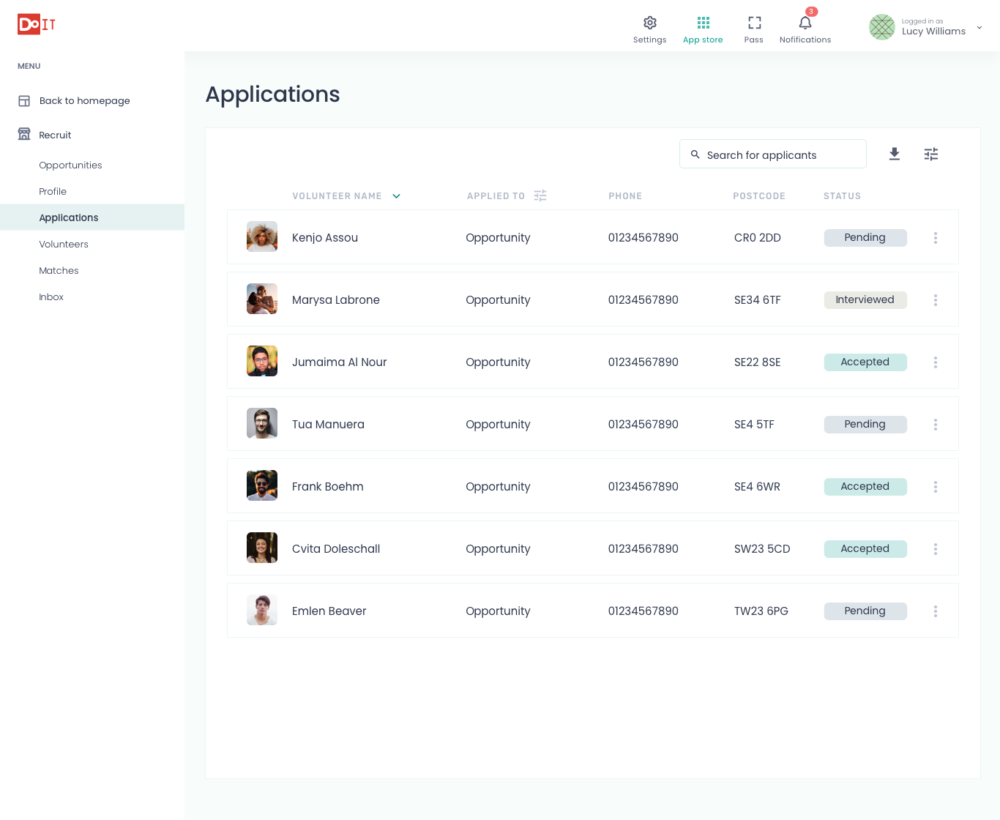This screenshot has width=1000, height=820.
Task: Open the App store grid icon
Action: 703,23
